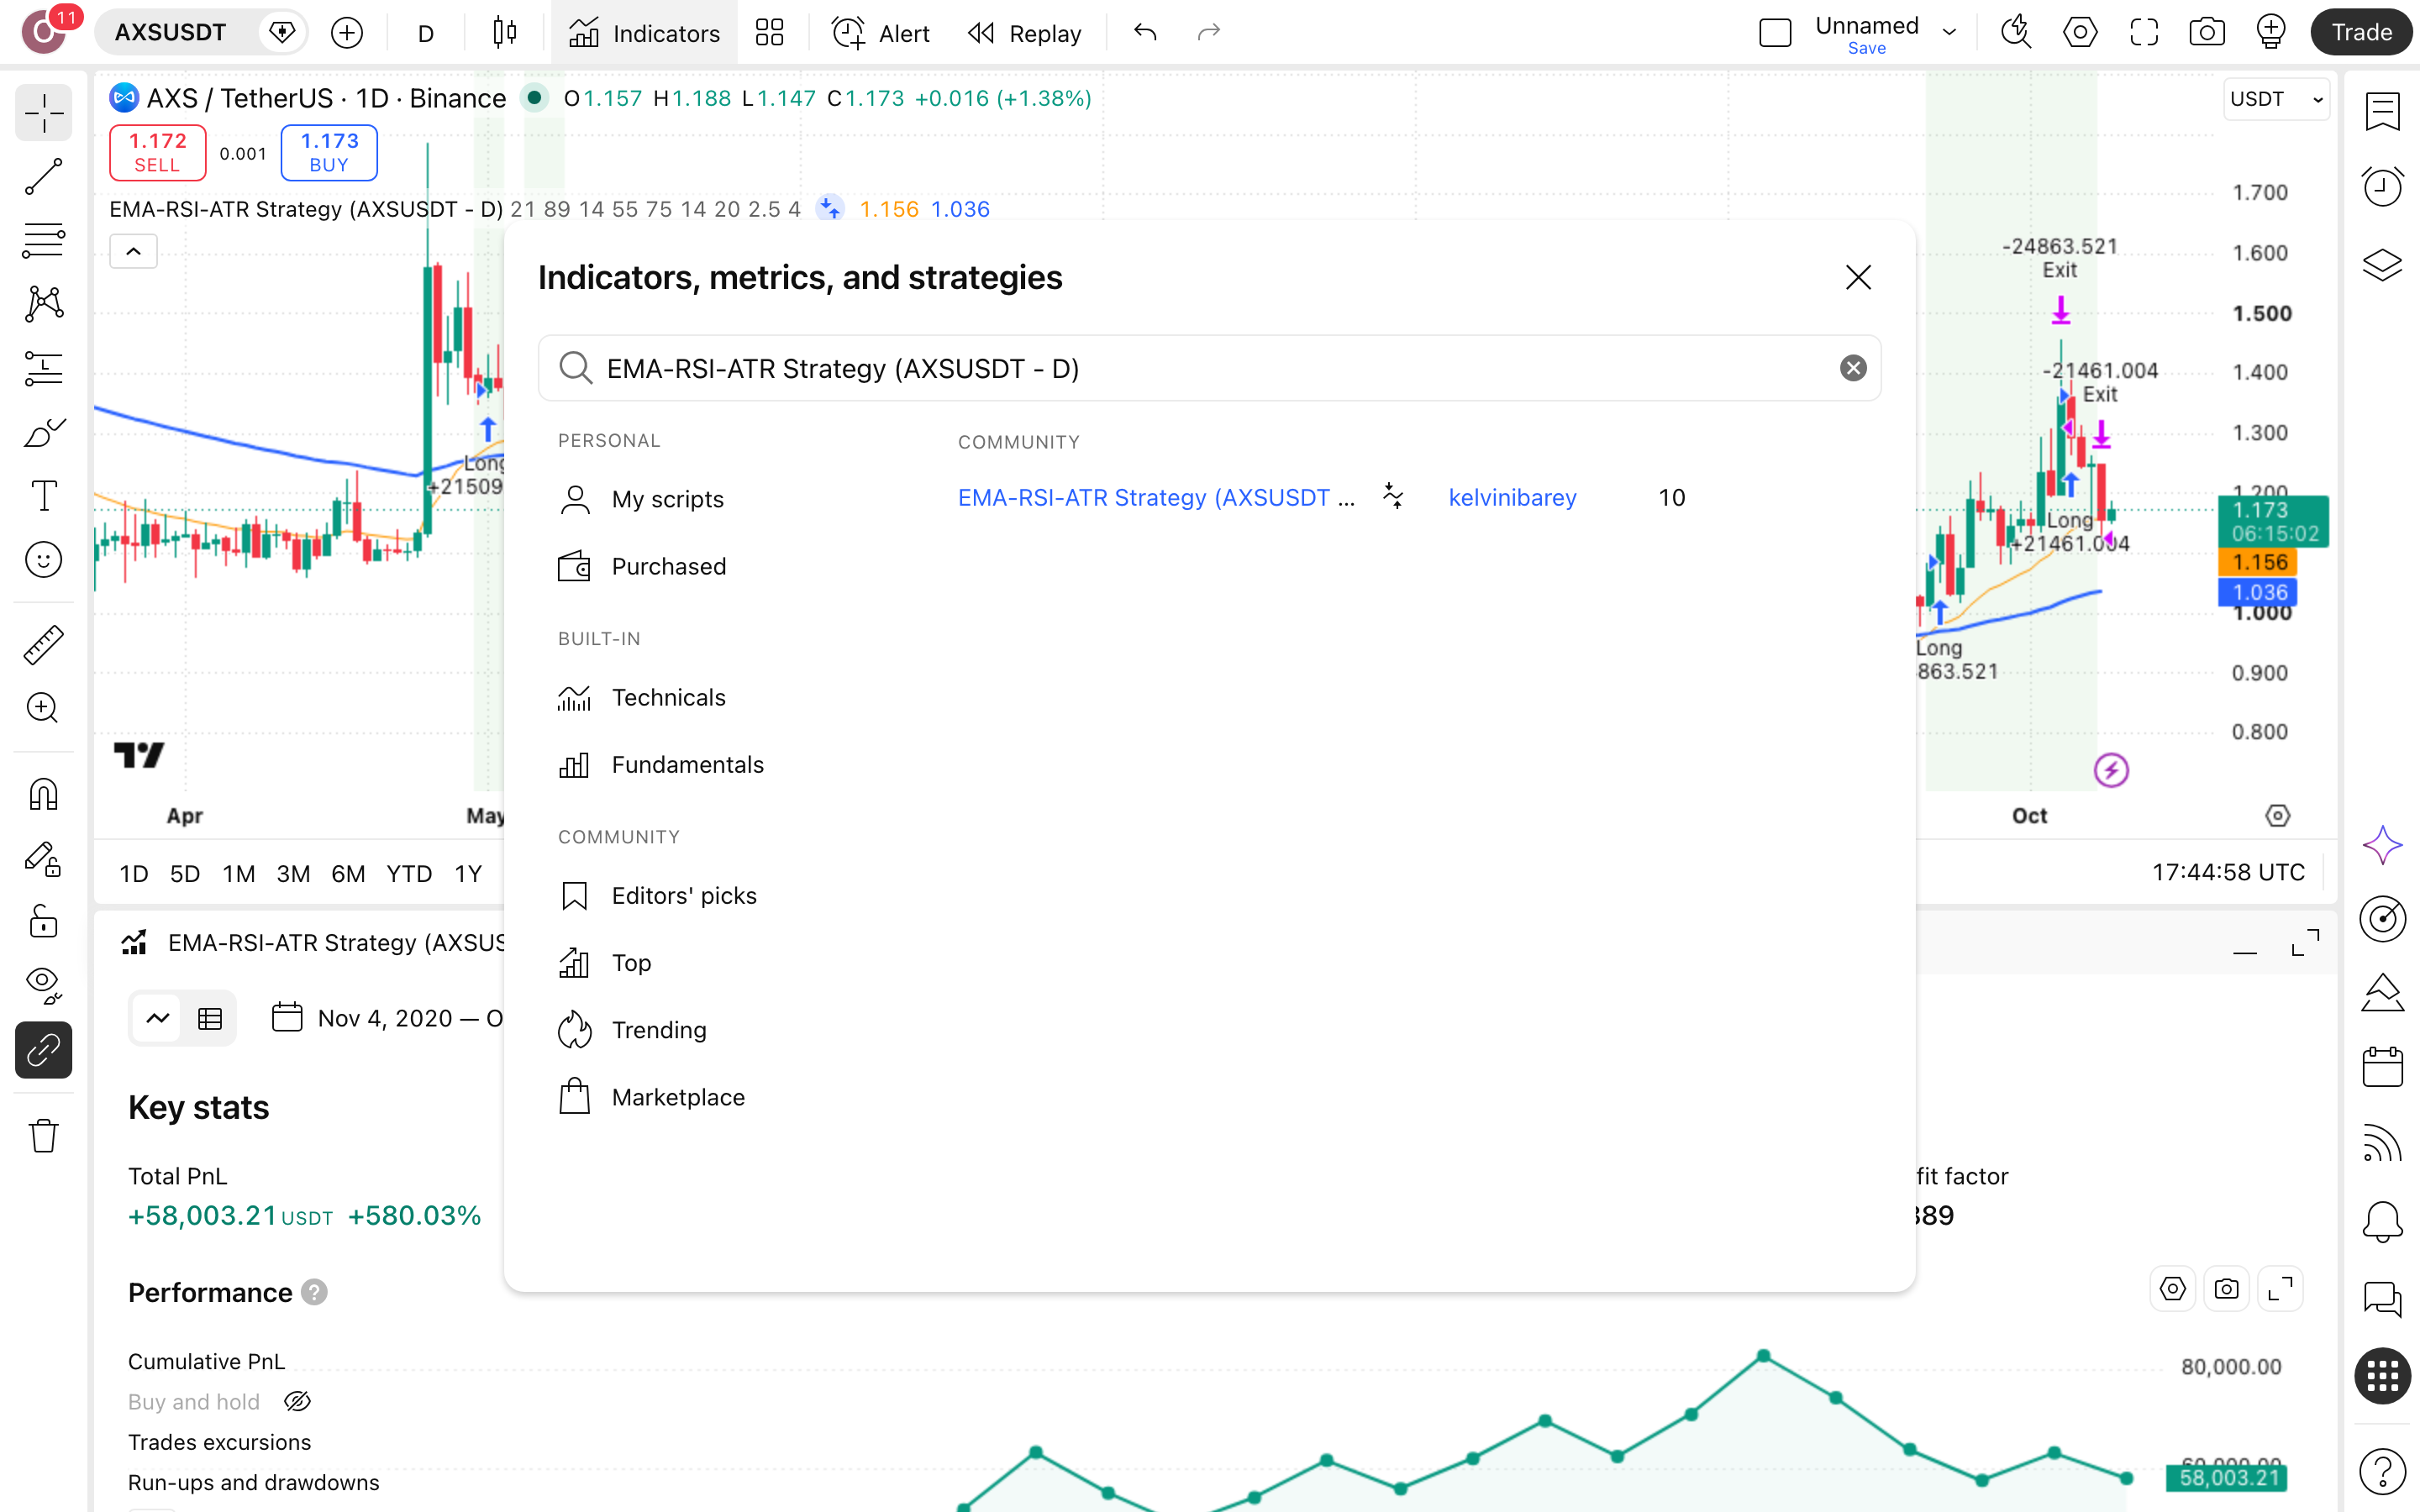
Task: Open notifications bell in right sidebar
Action: [x=2382, y=1221]
